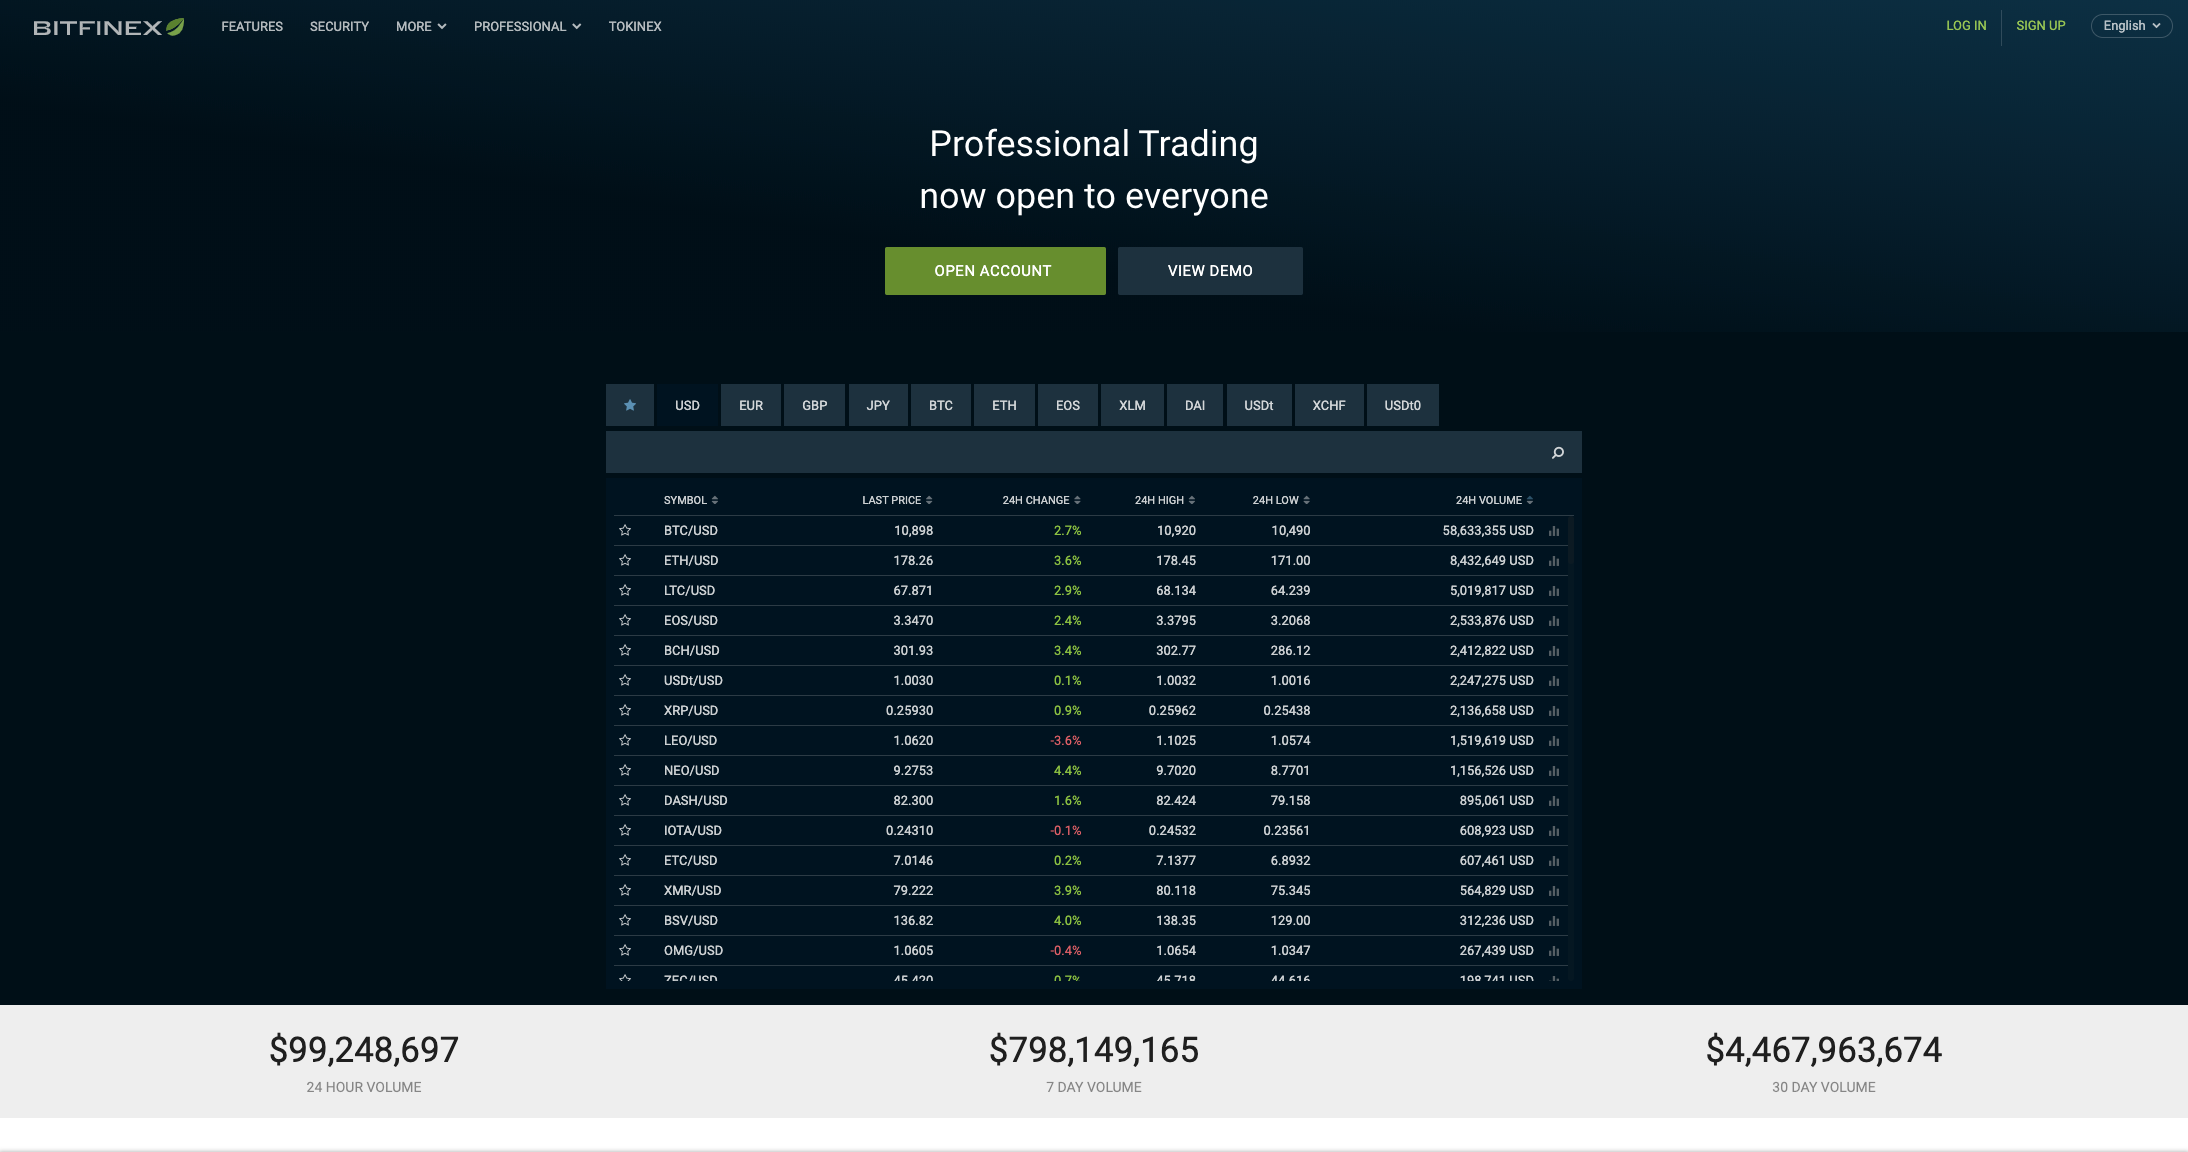Open the DASH/USD symbol row

(x=1093, y=801)
